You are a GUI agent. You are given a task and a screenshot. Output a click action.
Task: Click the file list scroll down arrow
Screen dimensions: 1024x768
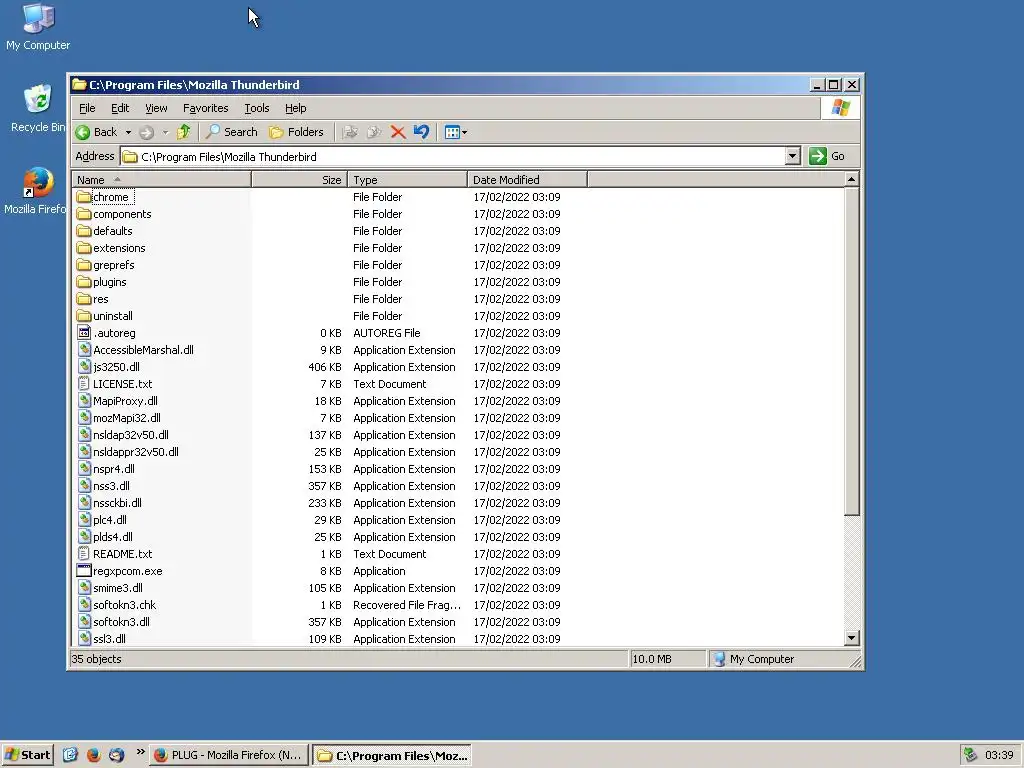click(852, 638)
